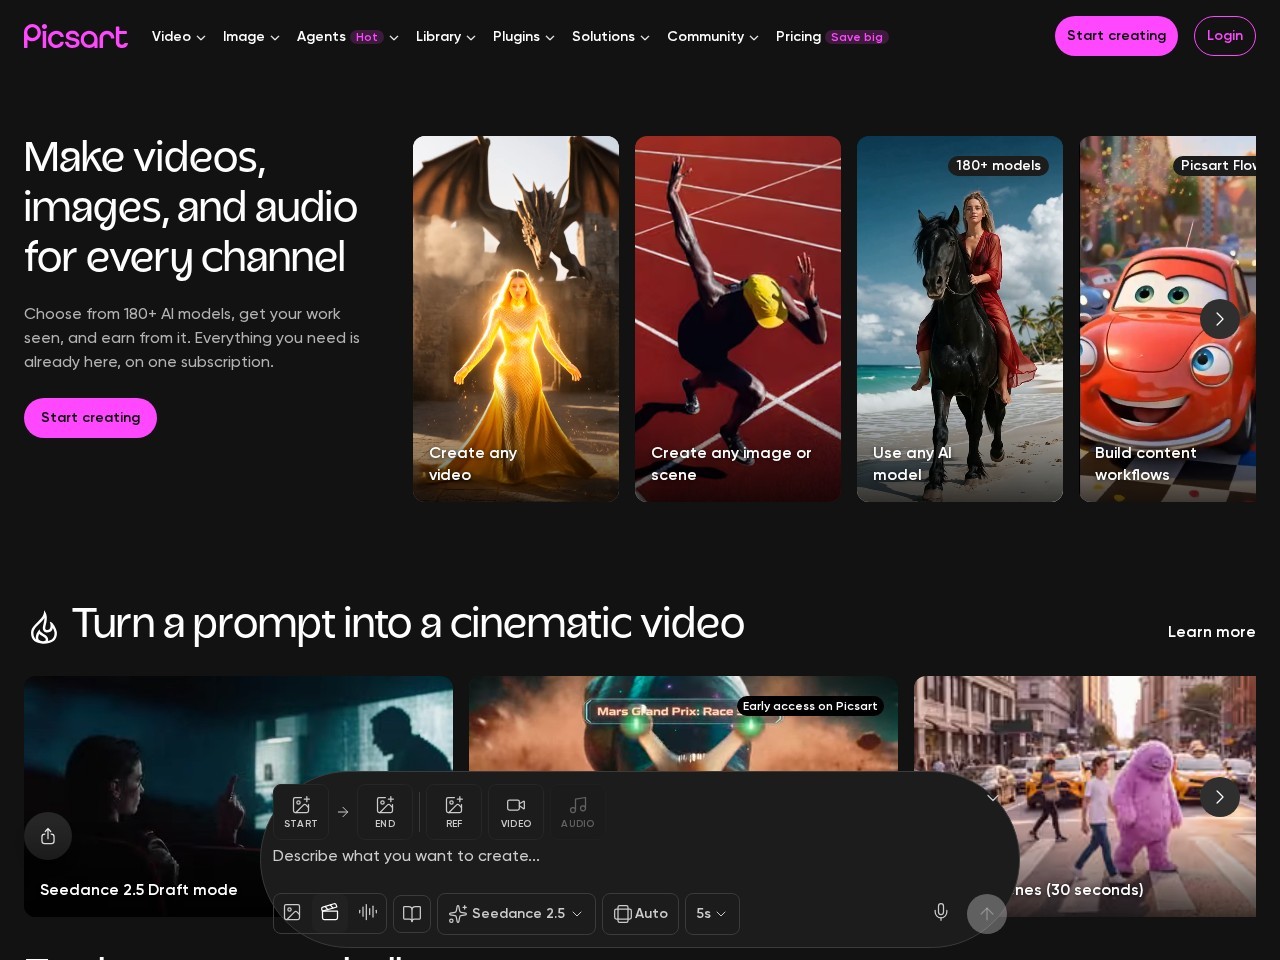The height and width of the screenshot is (960, 1280).
Task: Click the Picsart logo
Action: click(76, 36)
